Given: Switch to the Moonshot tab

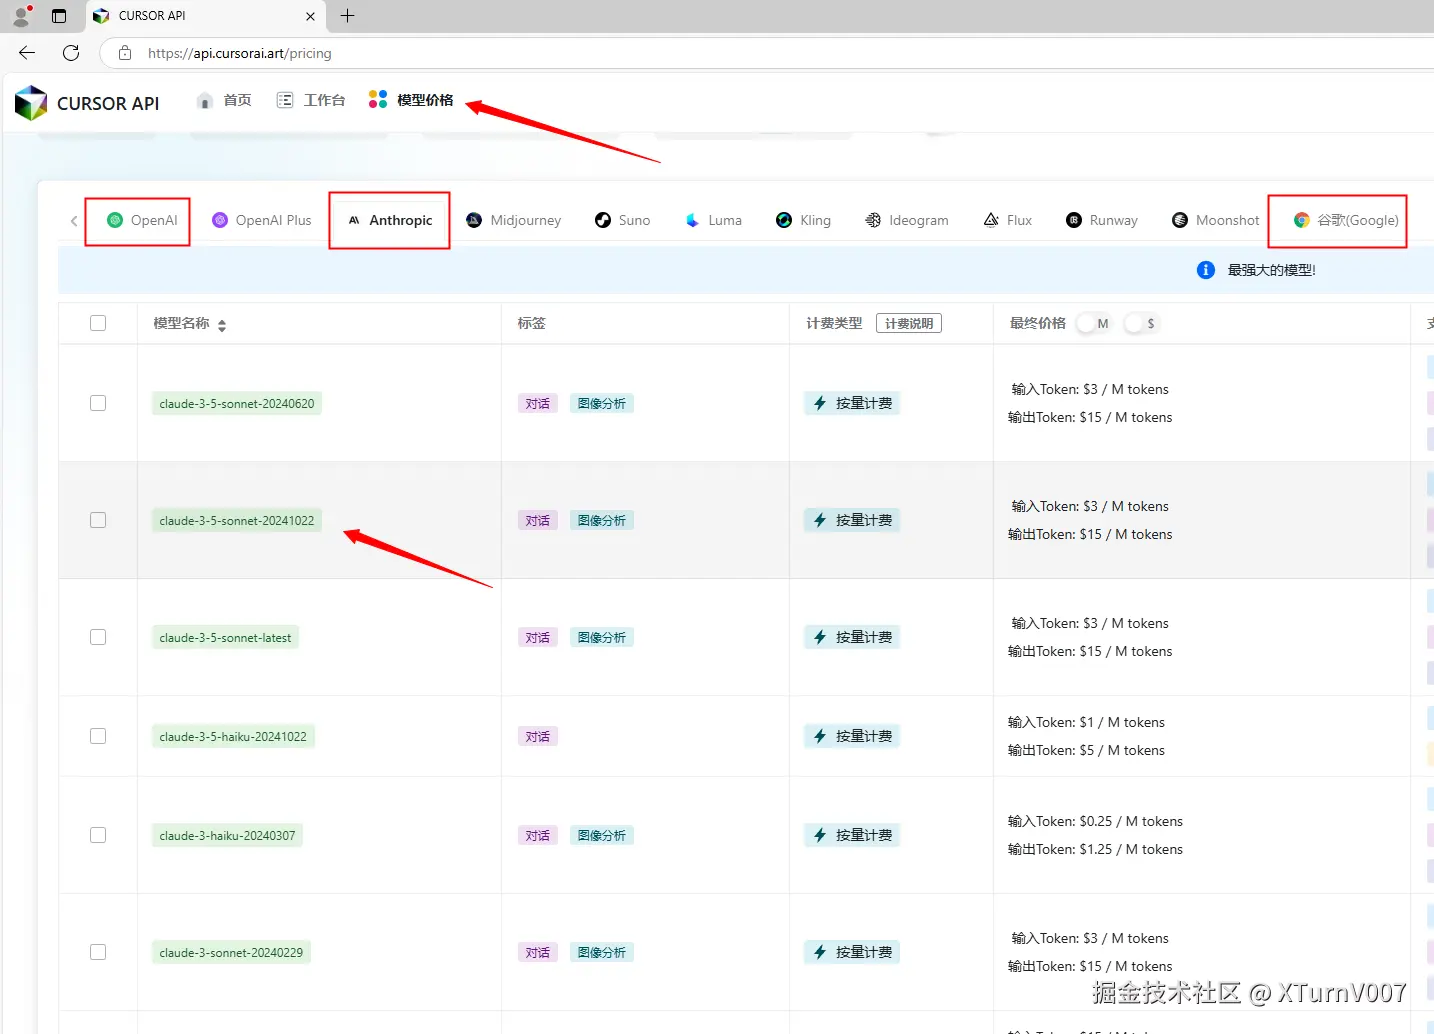Looking at the screenshot, I should [x=1216, y=220].
